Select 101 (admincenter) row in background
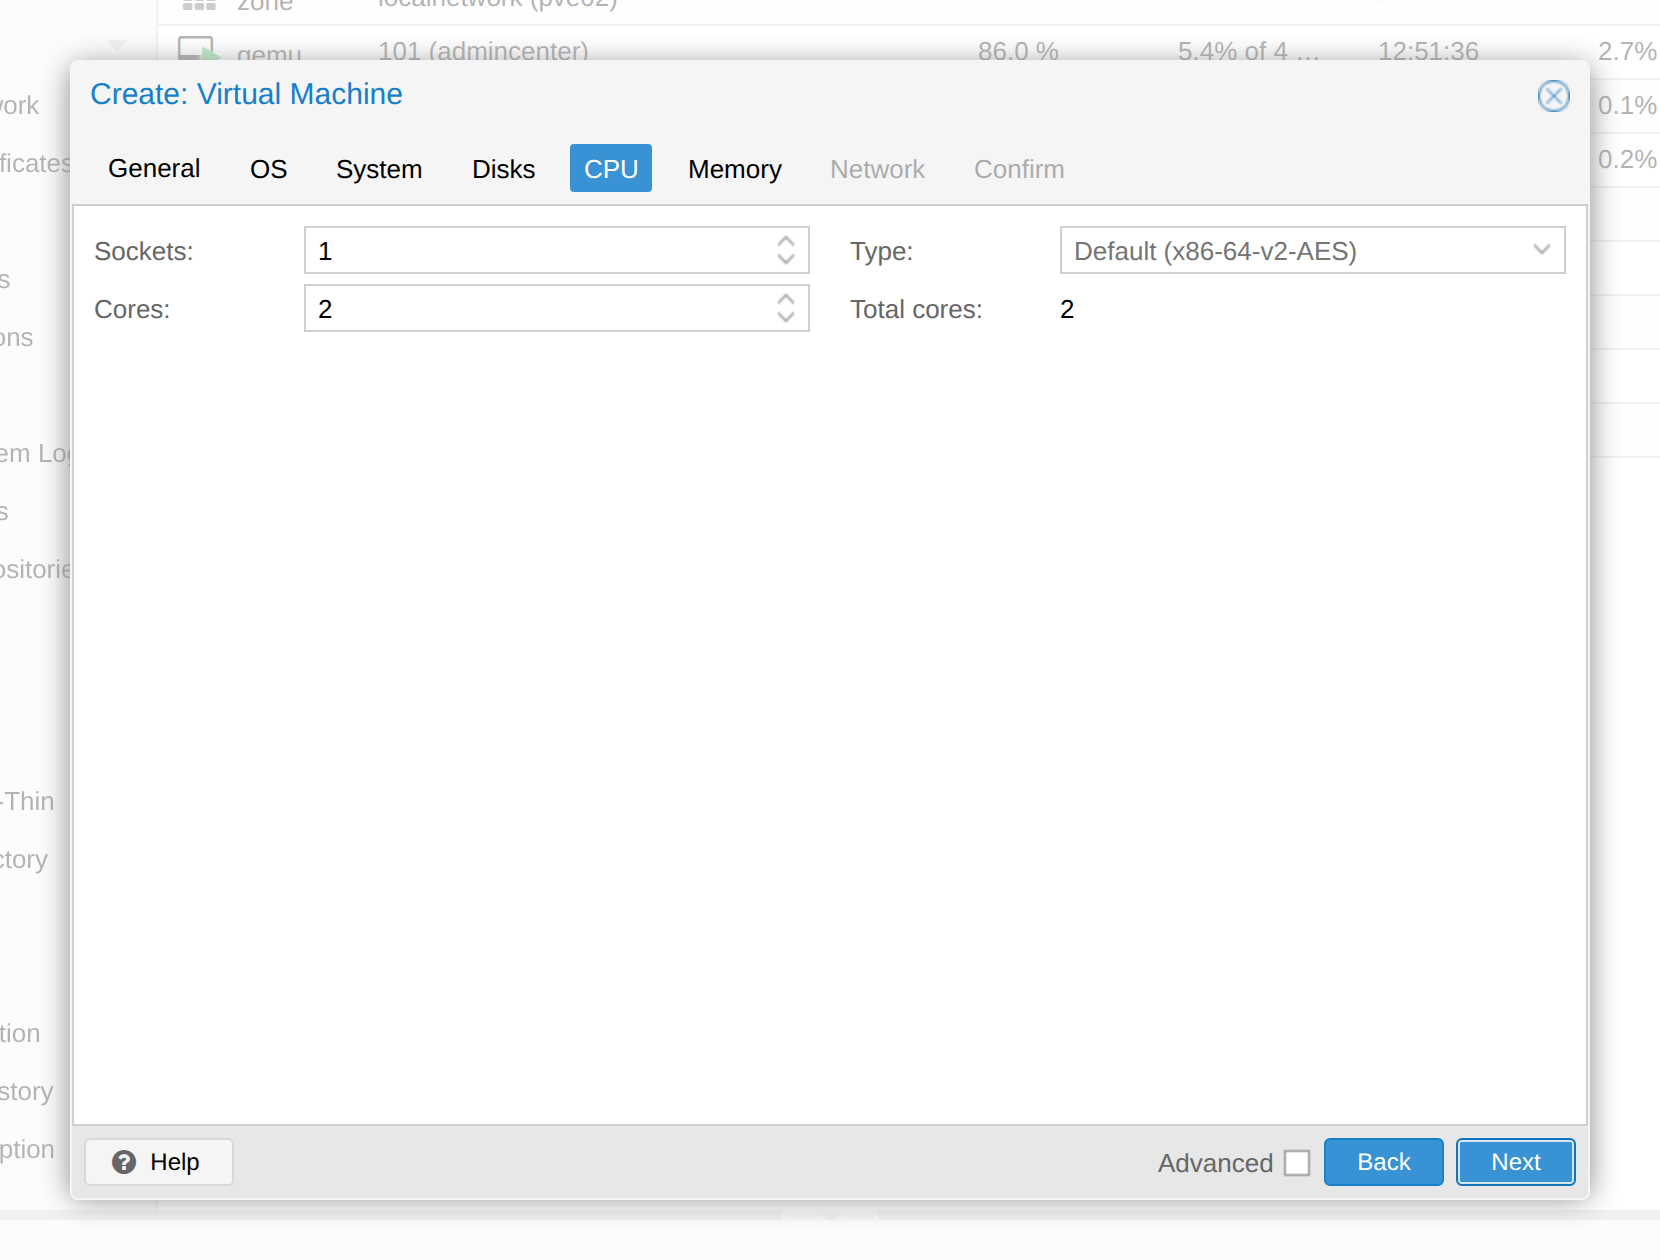This screenshot has height=1260, width=1660. coord(908,45)
